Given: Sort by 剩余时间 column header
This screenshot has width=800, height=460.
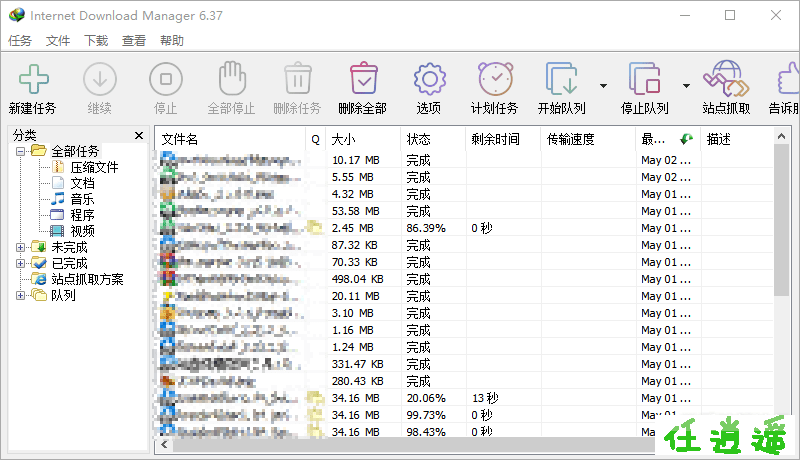Looking at the screenshot, I should point(503,139).
